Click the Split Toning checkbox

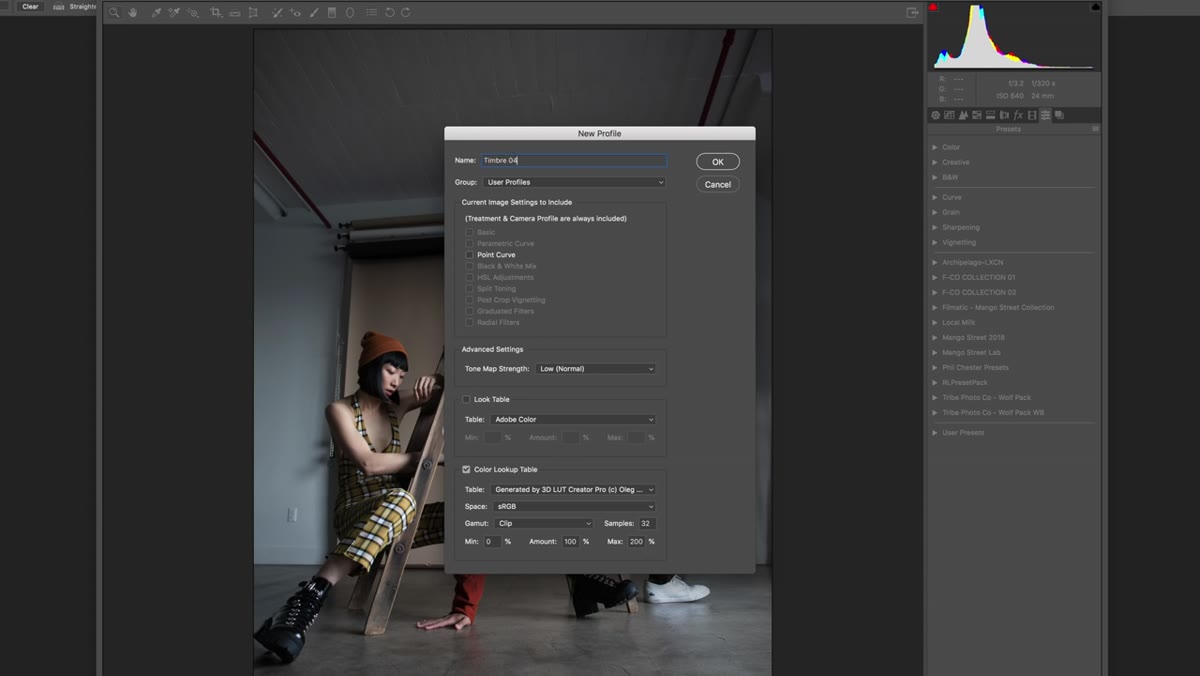[x=468, y=289]
